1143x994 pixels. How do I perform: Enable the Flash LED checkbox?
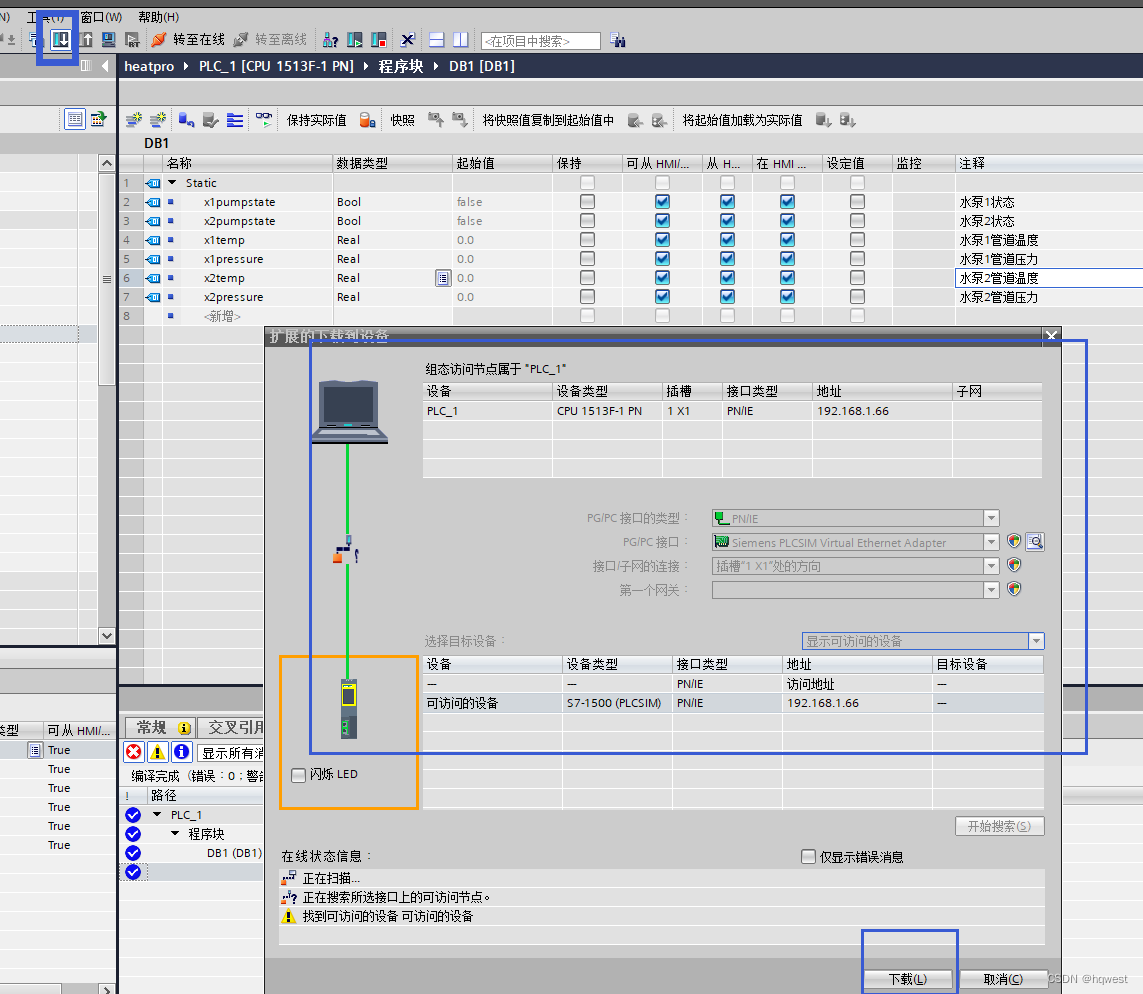tap(298, 775)
